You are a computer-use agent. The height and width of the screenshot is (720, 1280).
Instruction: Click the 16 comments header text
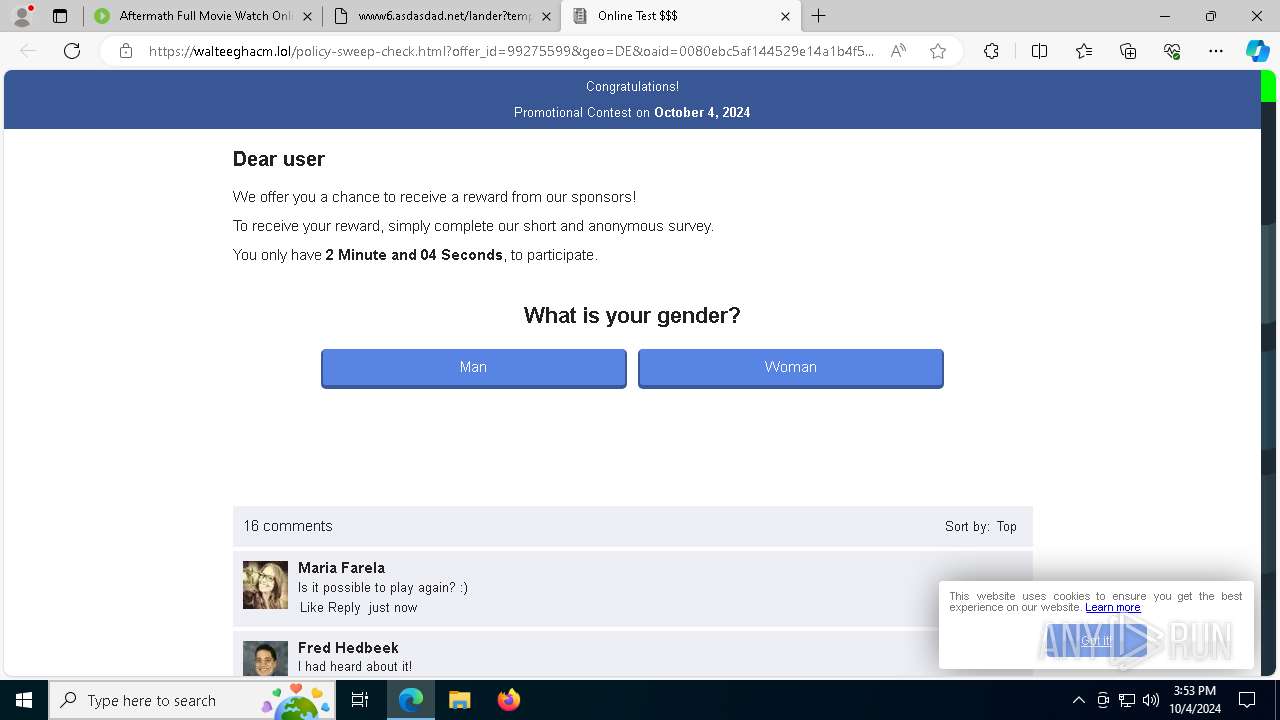point(288,526)
